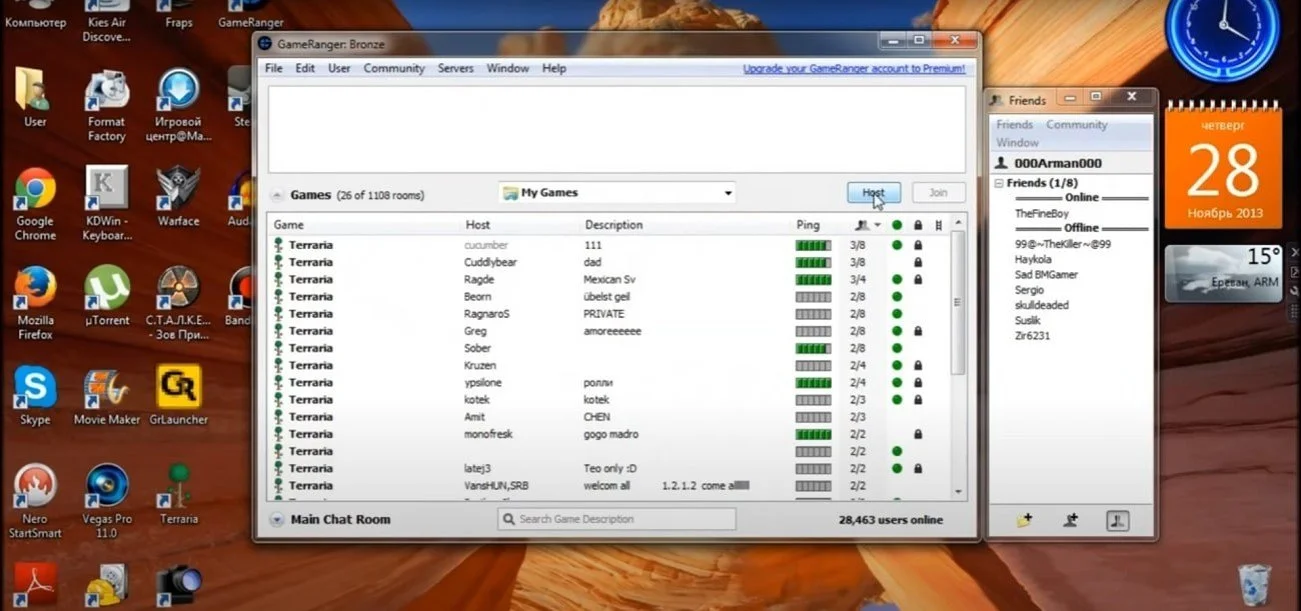1301x611 pixels.
Task: Launch Warface from the desktop
Action: click(x=179, y=197)
